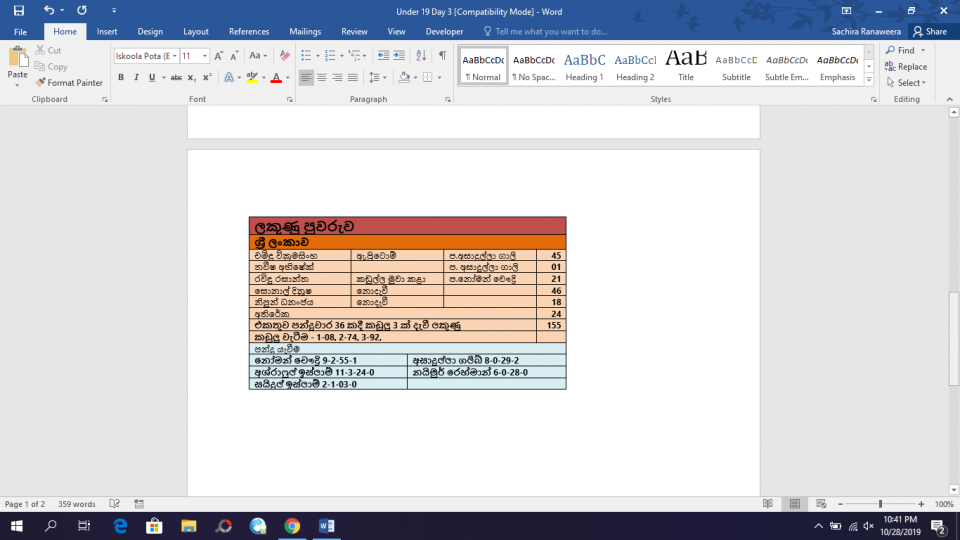
Task: Open the Mailings ribbon tab
Action: (305, 32)
